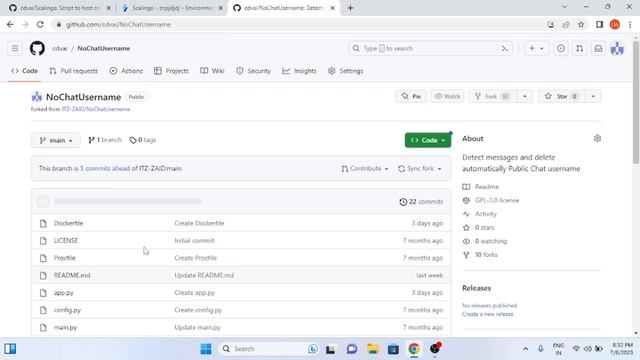Open Chrome from the taskbar

coord(414,349)
